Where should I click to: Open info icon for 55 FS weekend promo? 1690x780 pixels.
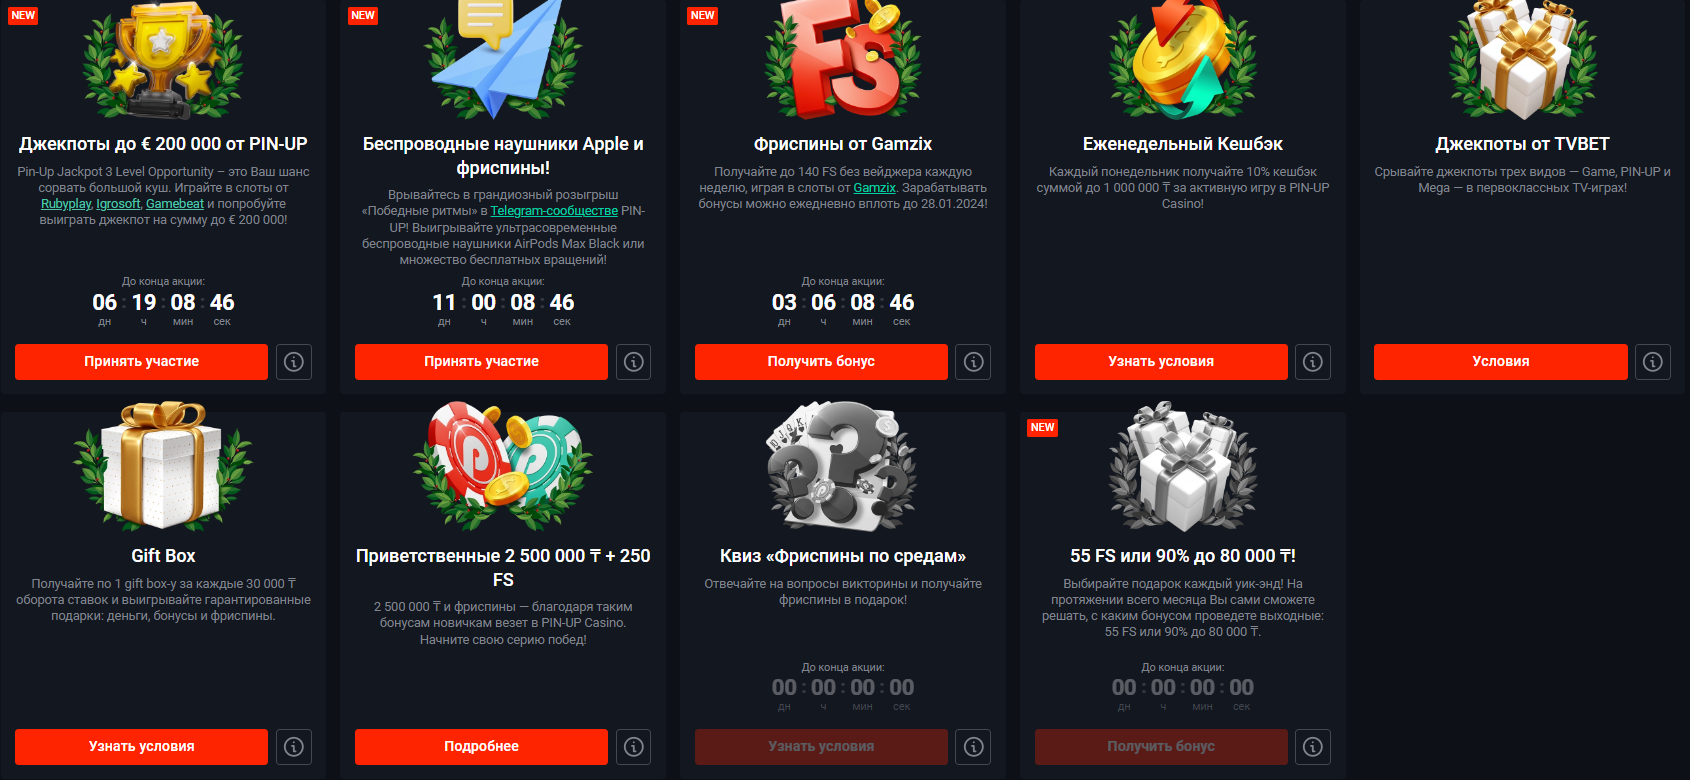coord(1313,747)
